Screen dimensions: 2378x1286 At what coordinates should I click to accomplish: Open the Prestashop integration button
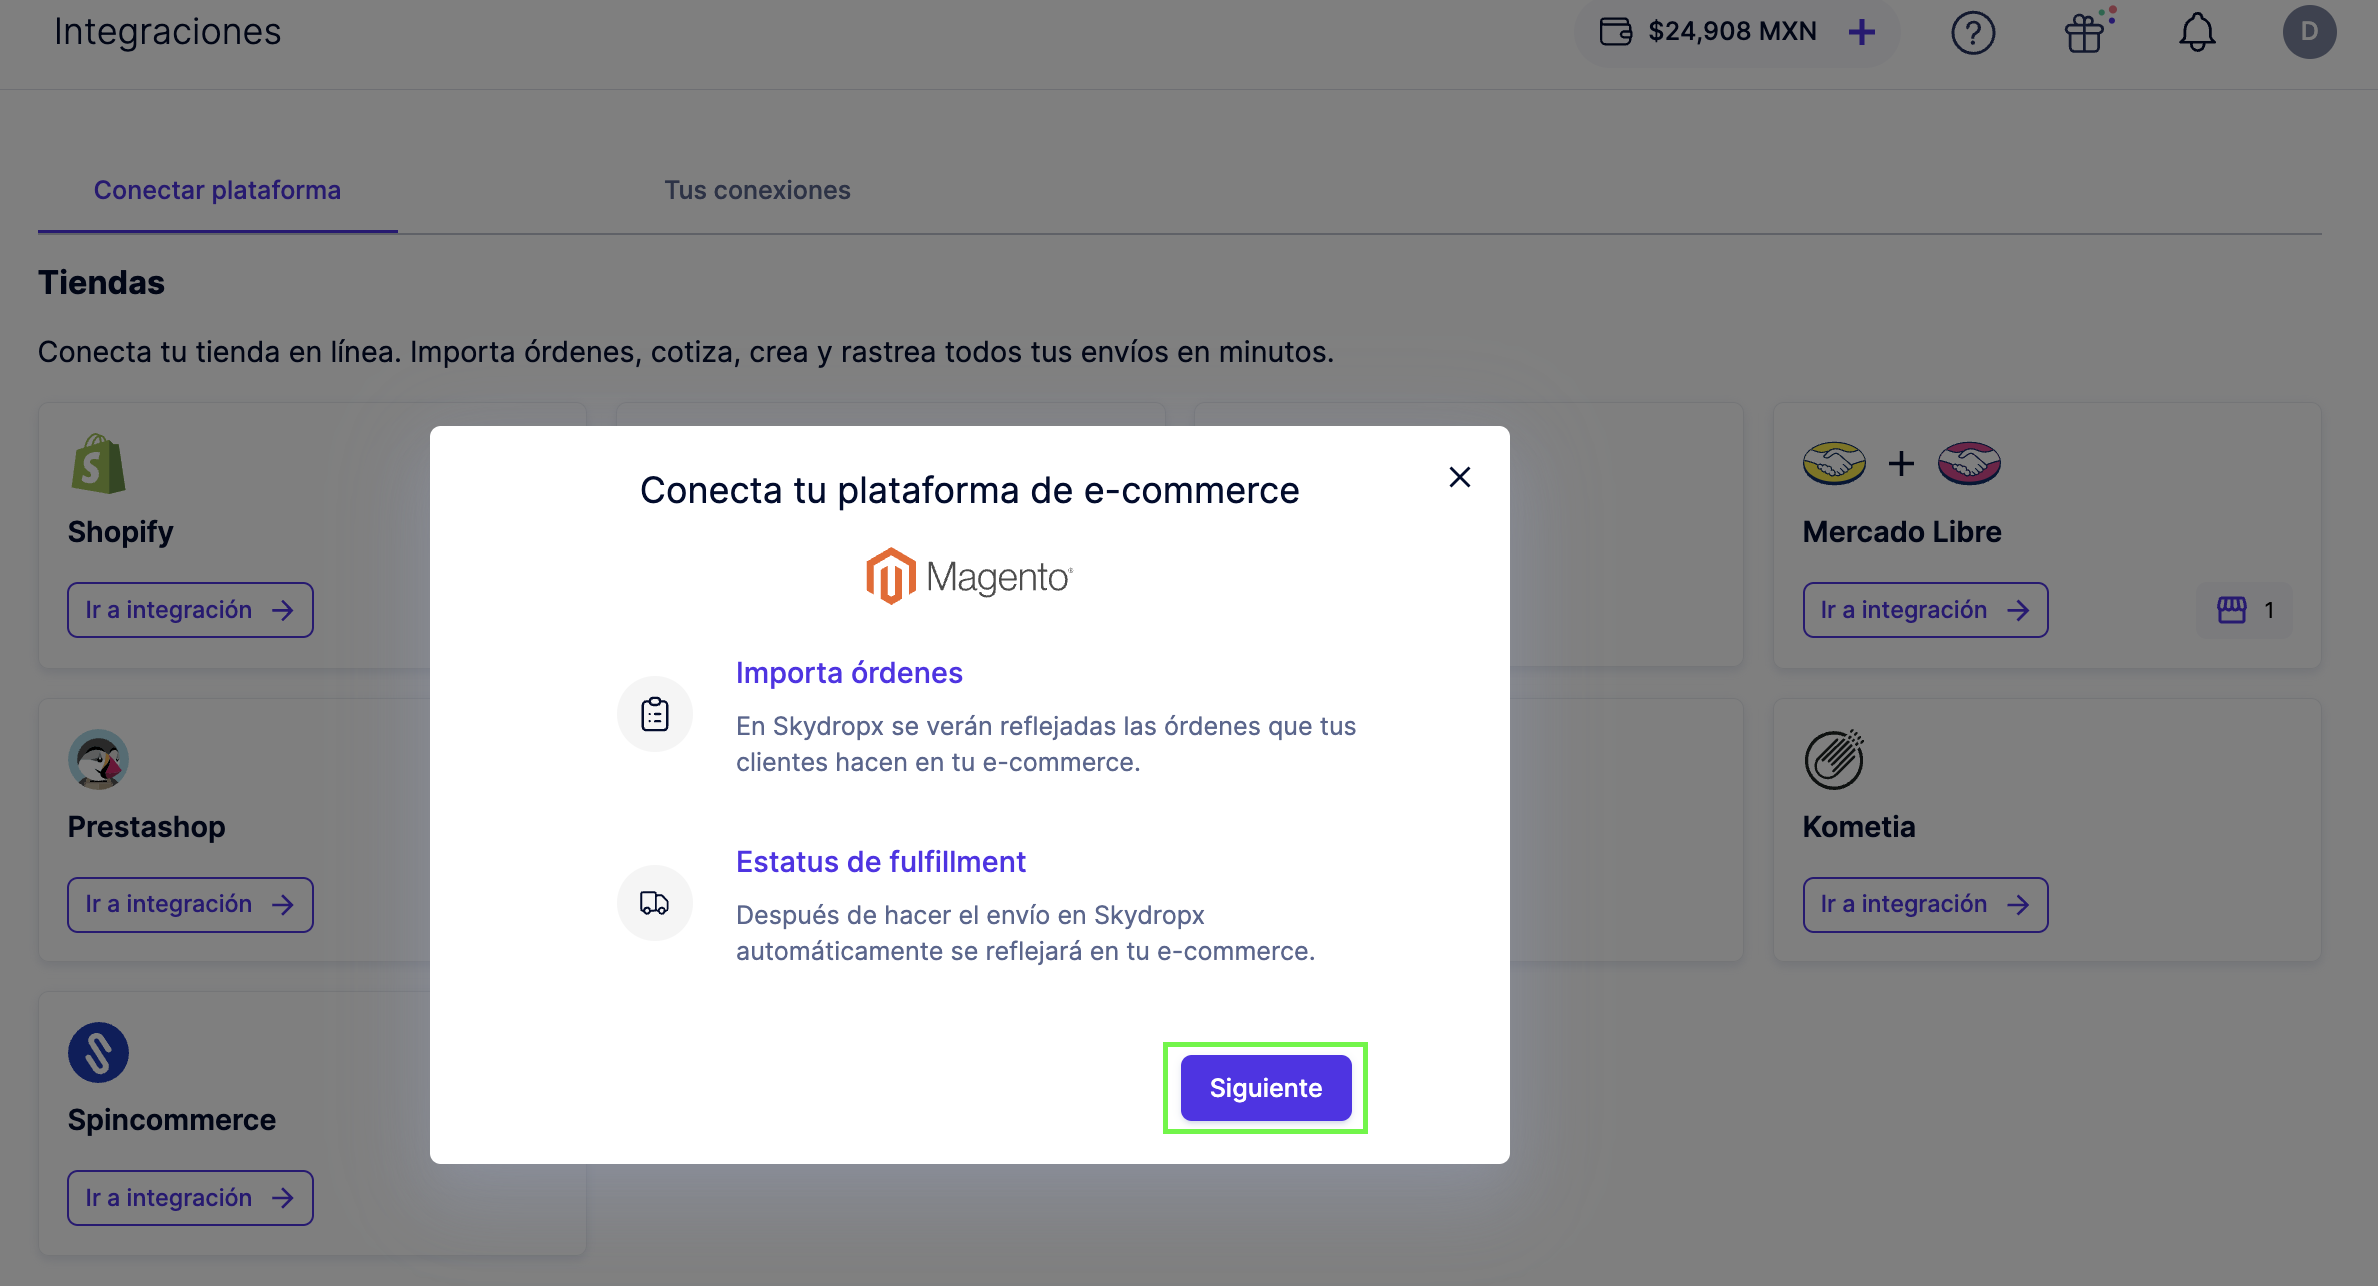[x=190, y=904]
